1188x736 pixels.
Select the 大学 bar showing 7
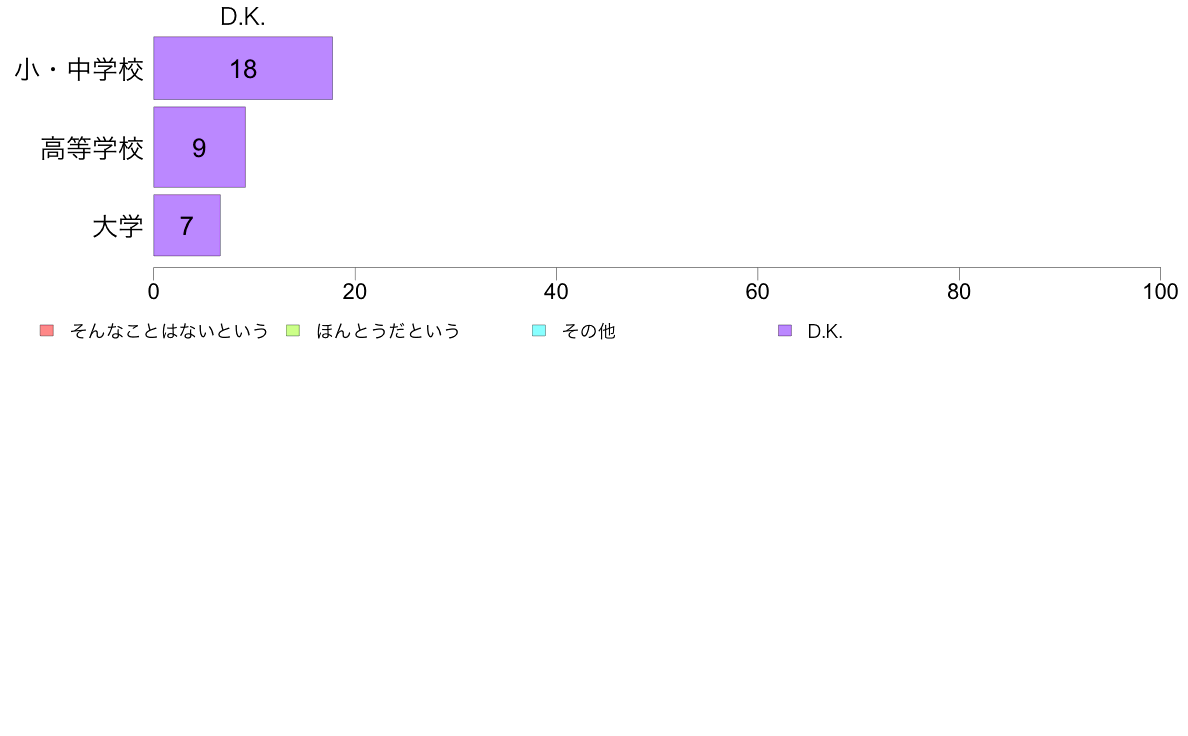(187, 225)
